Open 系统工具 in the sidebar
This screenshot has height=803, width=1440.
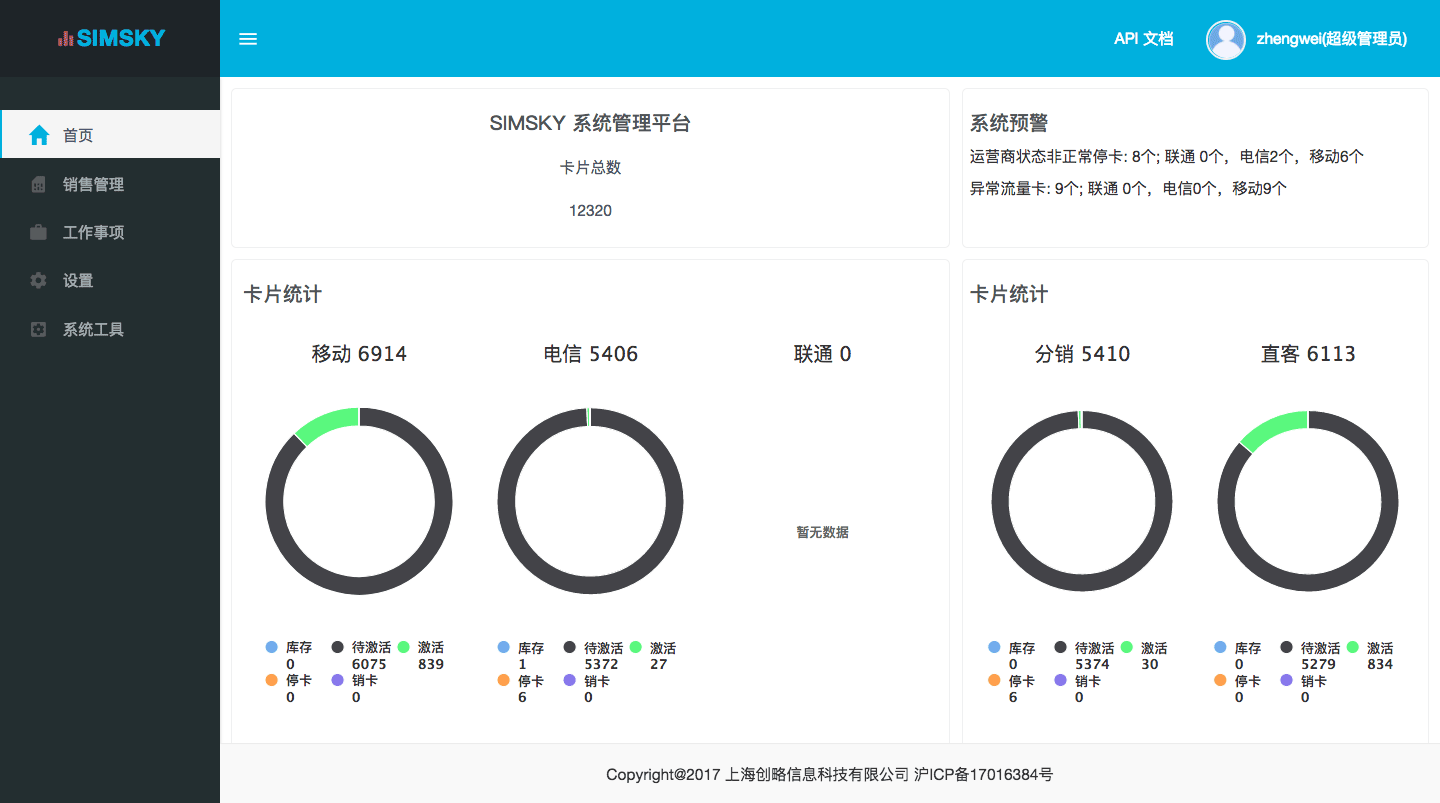pos(93,329)
